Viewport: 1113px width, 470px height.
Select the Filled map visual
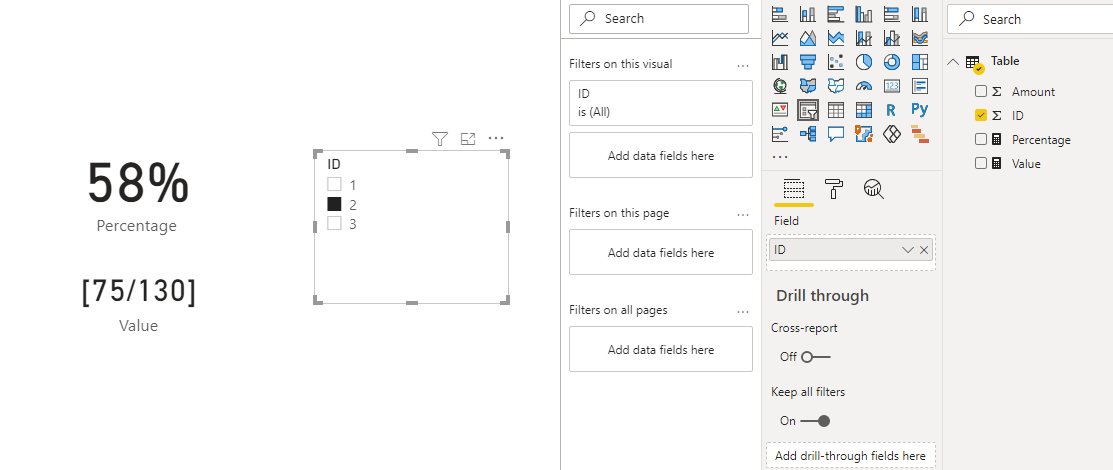(808, 86)
